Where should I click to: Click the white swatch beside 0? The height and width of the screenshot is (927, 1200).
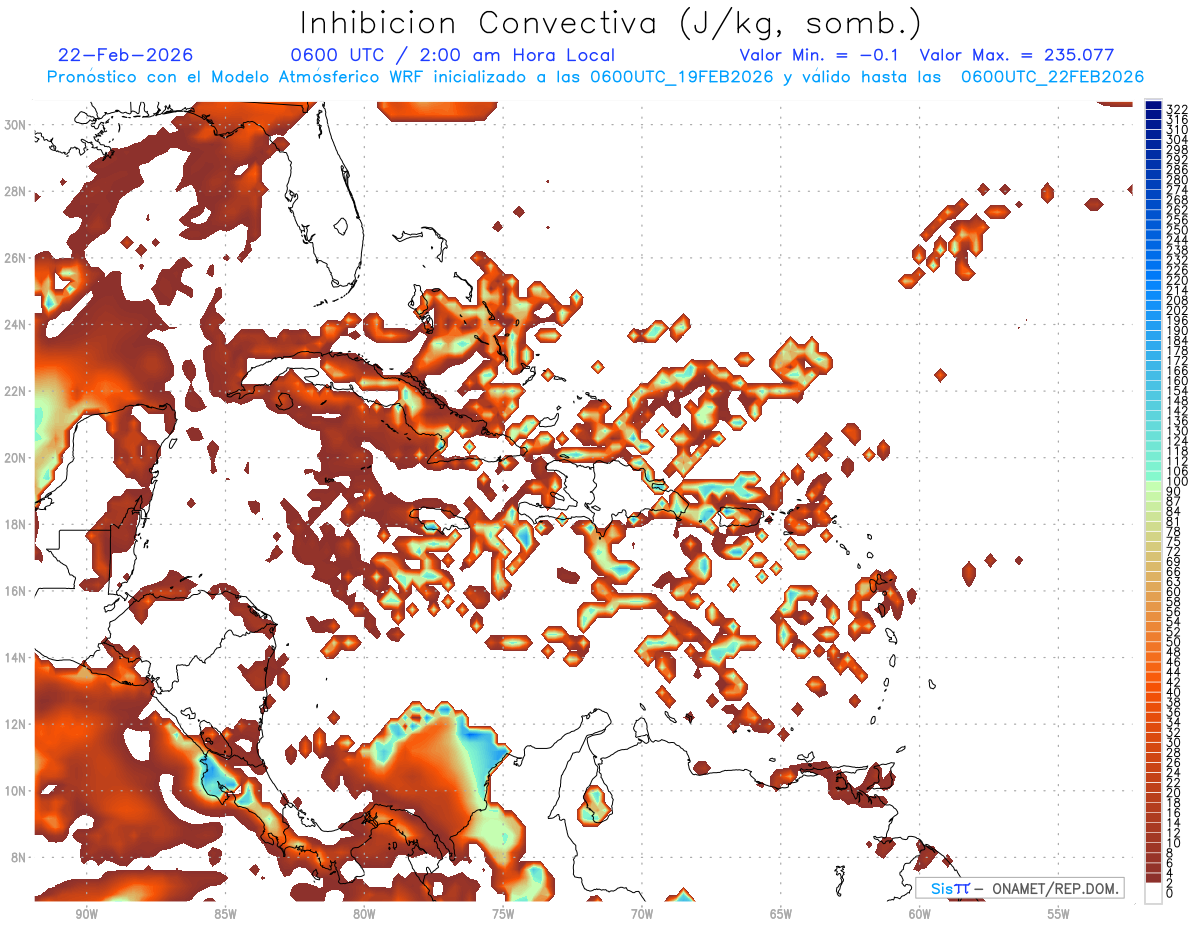coord(1154,893)
